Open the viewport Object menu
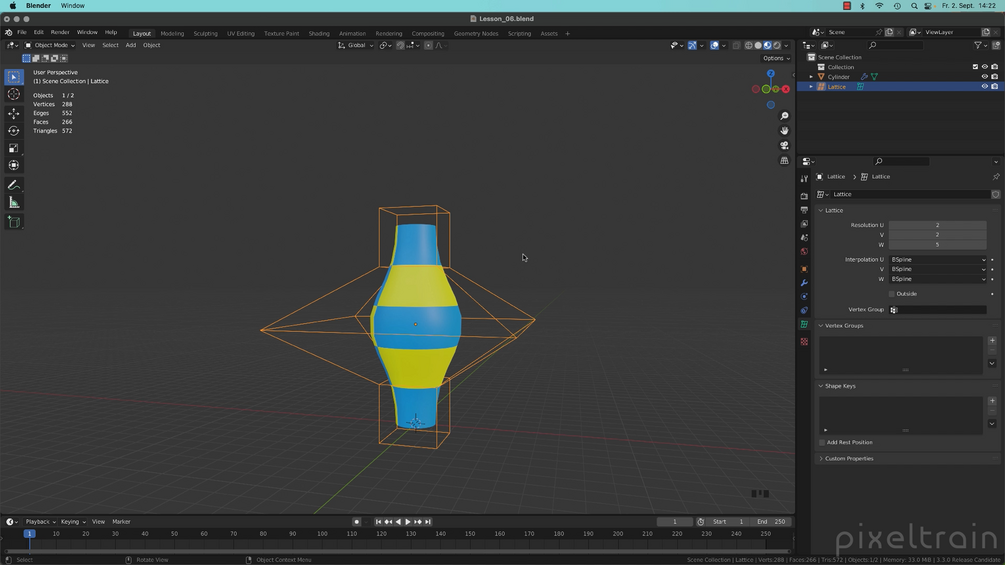The image size is (1005, 565). pos(151,45)
